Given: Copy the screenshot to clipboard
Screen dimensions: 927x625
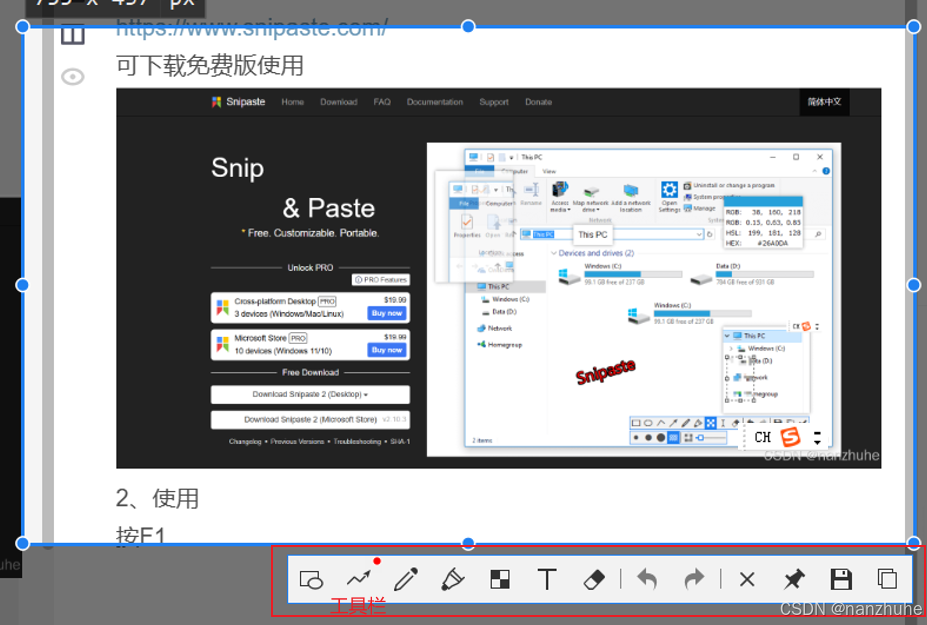Looking at the screenshot, I should [887, 579].
